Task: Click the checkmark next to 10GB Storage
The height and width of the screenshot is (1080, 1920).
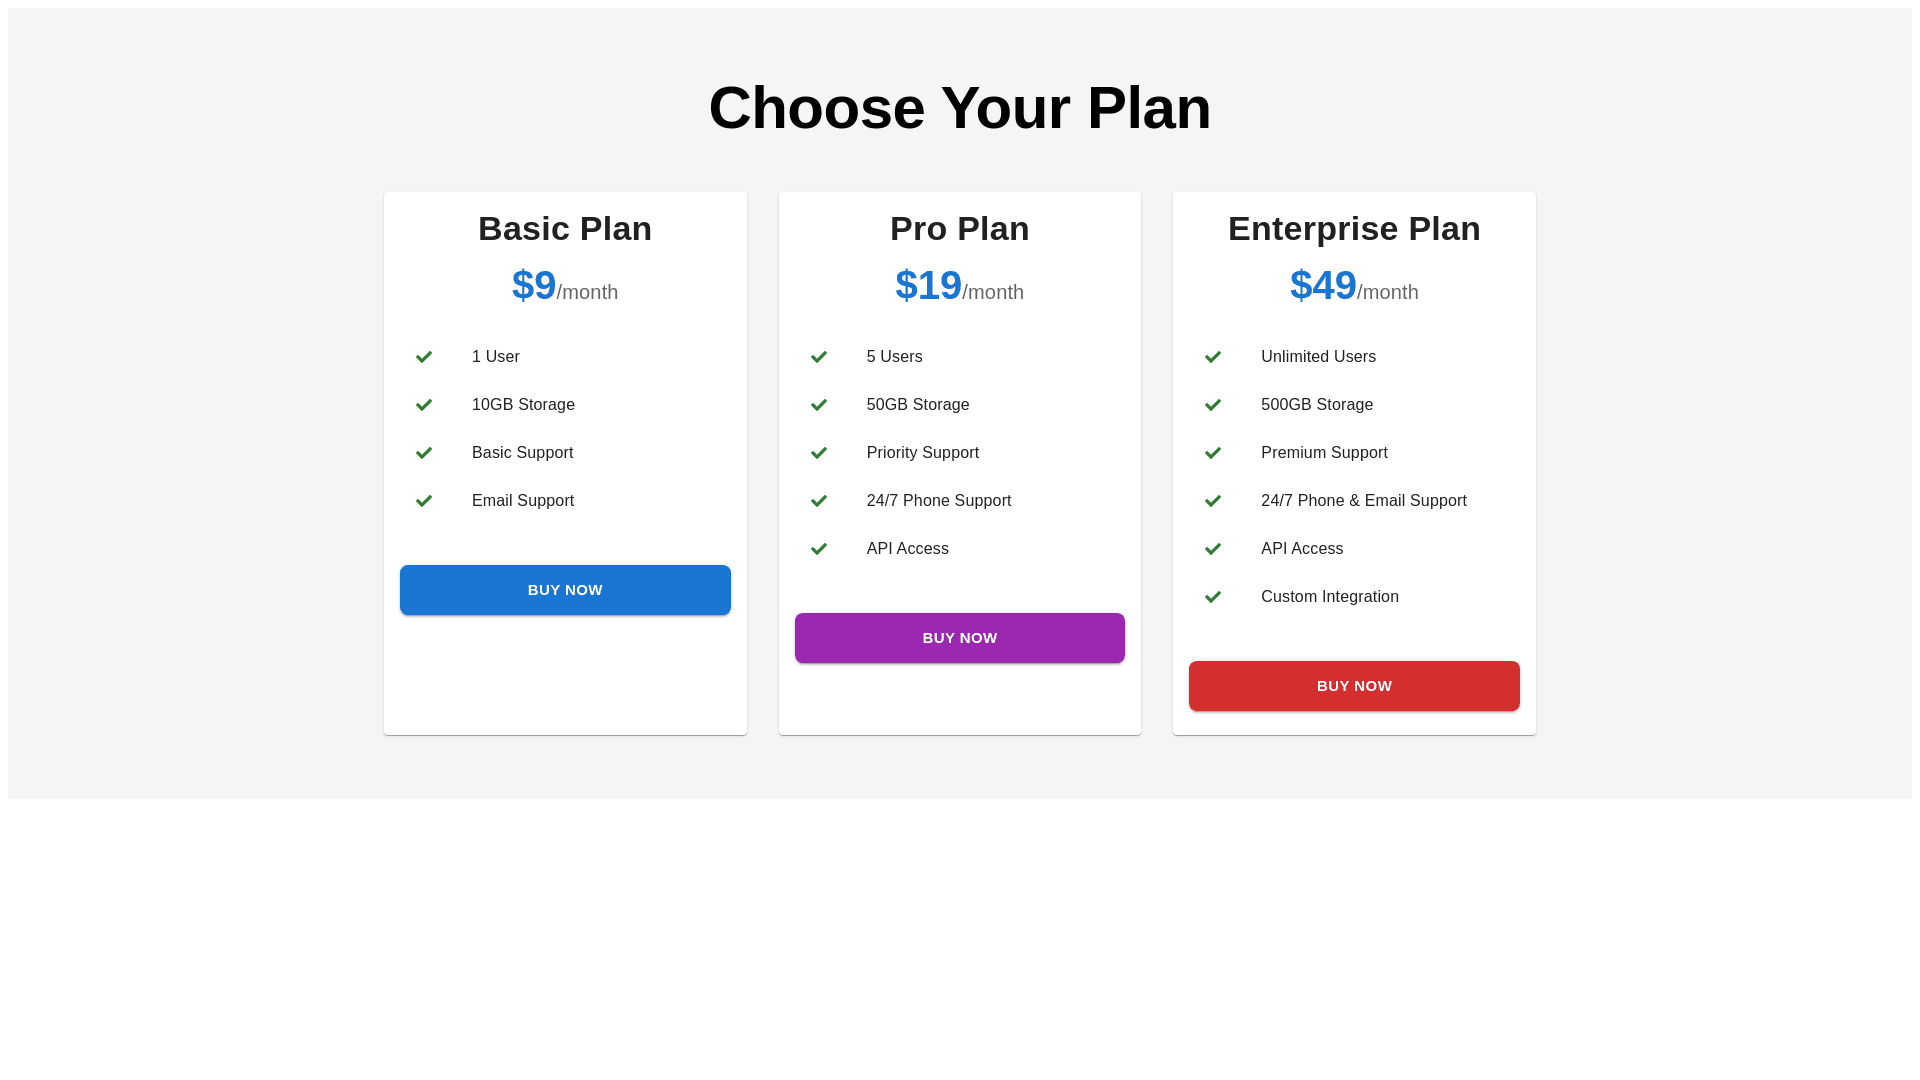Action: point(424,405)
